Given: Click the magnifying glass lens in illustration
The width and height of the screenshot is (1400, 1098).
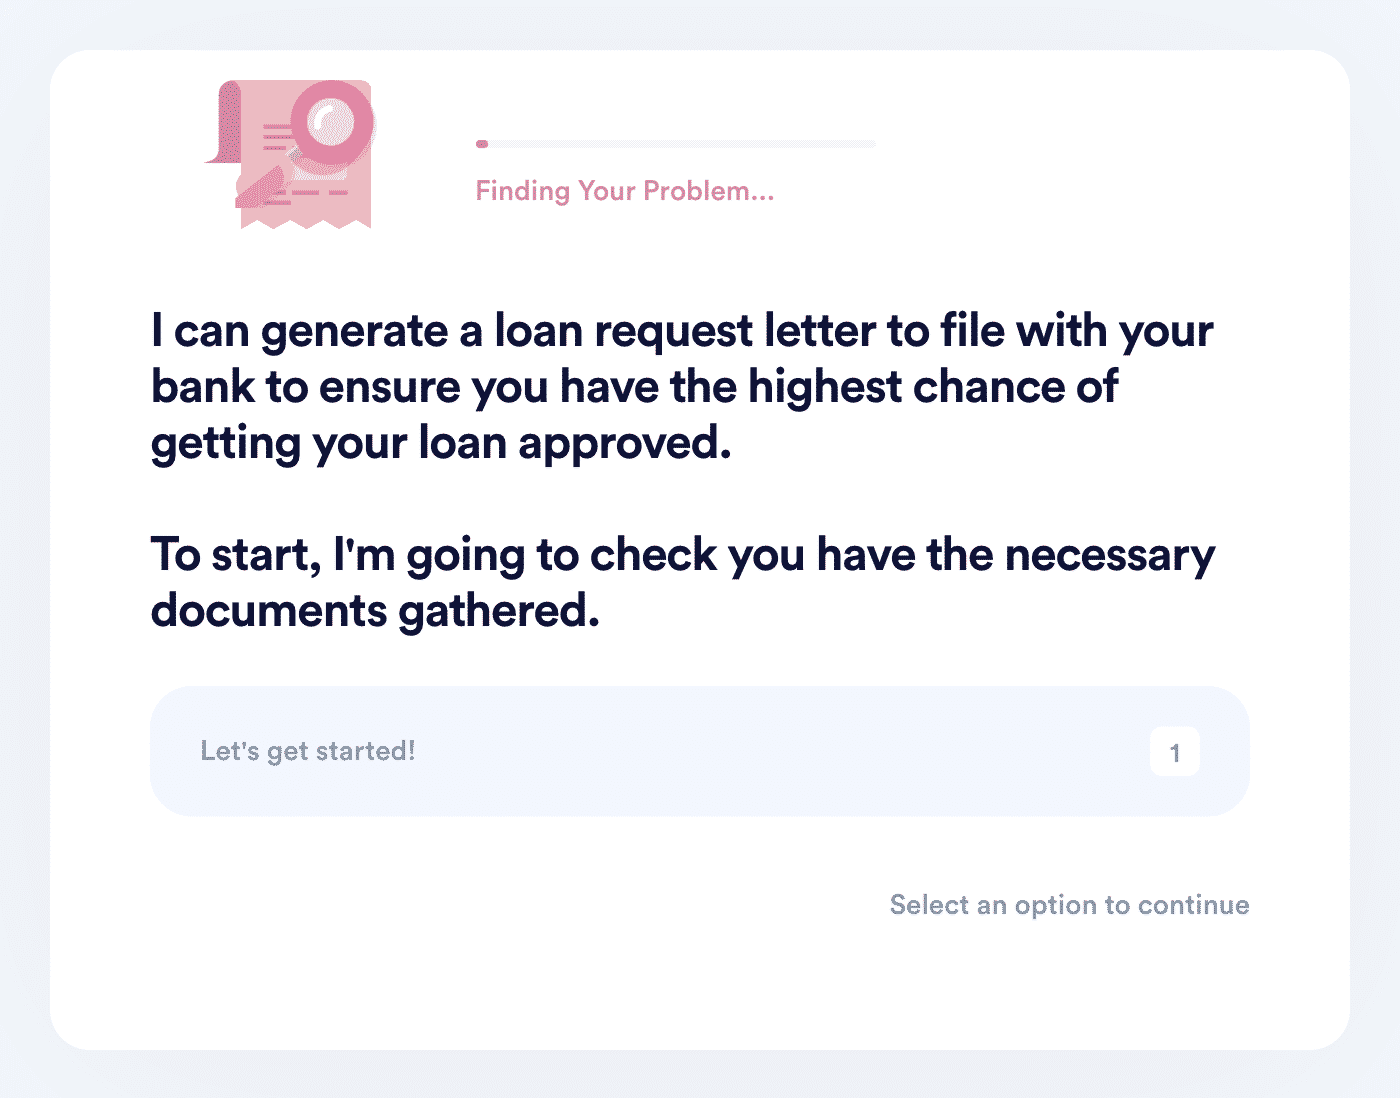Looking at the screenshot, I should pyautogui.click(x=333, y=123).
